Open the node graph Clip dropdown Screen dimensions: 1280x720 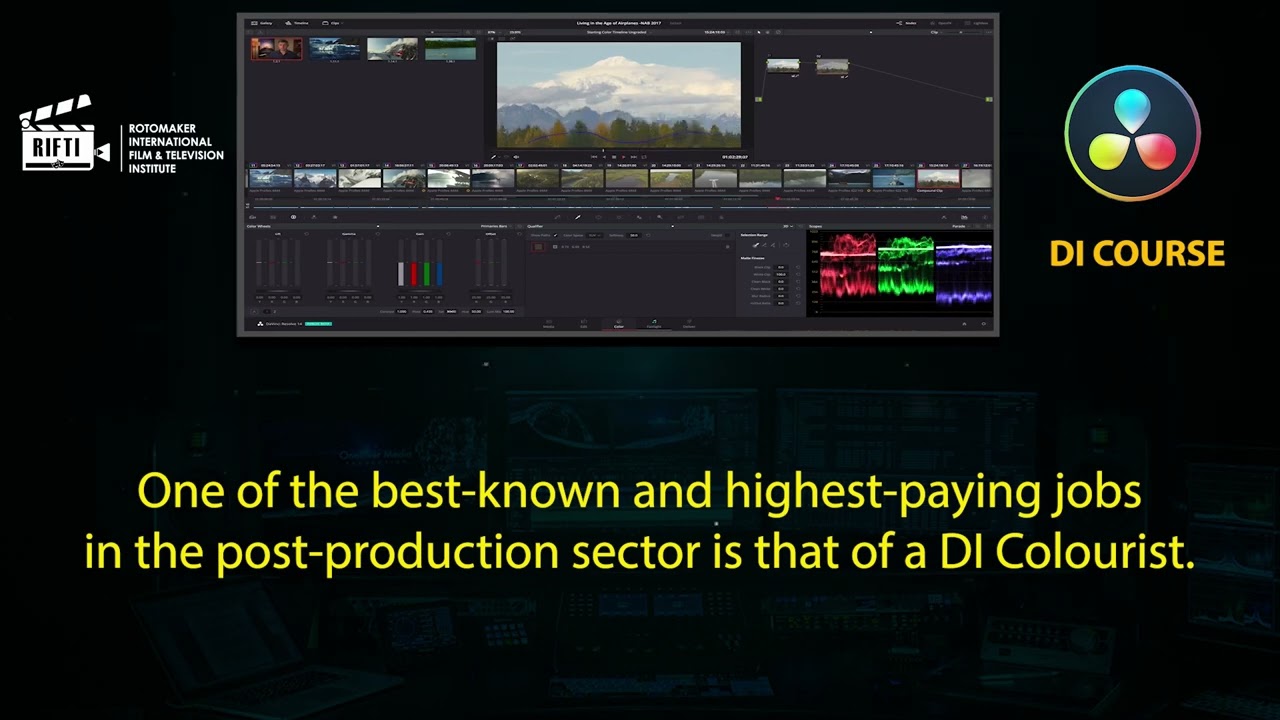click(x=939, y=32)
